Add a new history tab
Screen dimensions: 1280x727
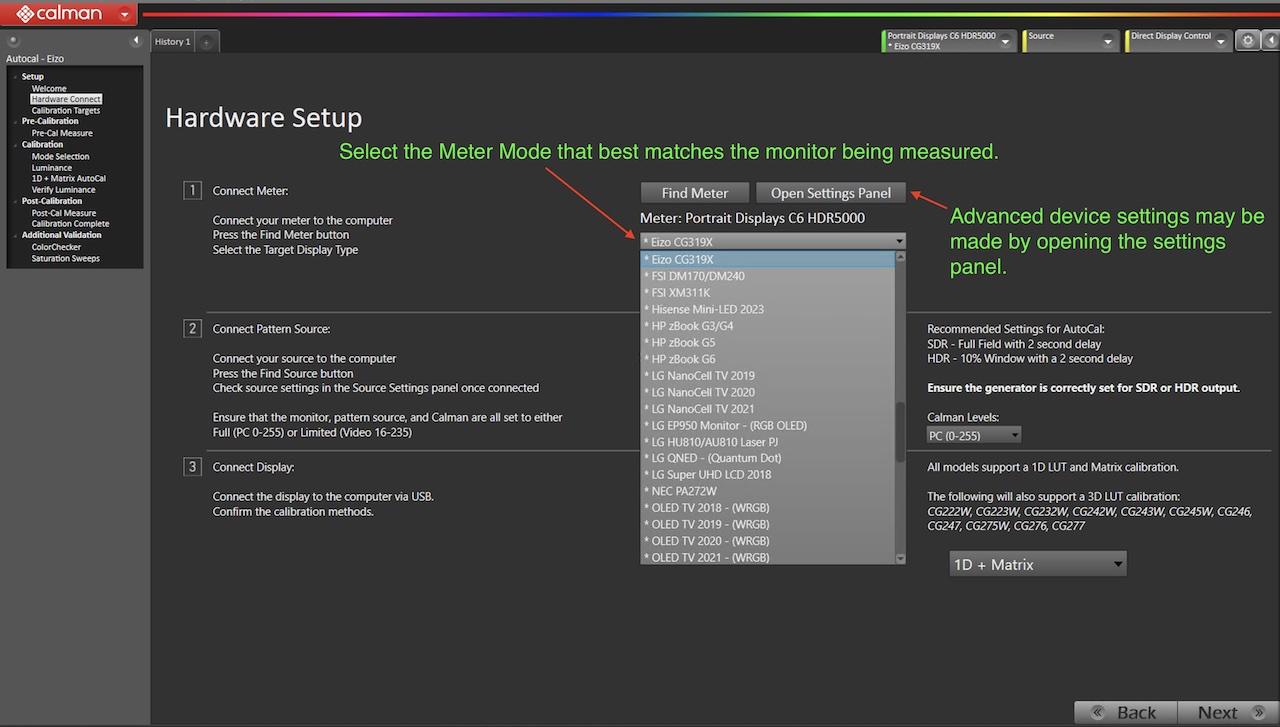pyautogui.click(x=206, y=42)
